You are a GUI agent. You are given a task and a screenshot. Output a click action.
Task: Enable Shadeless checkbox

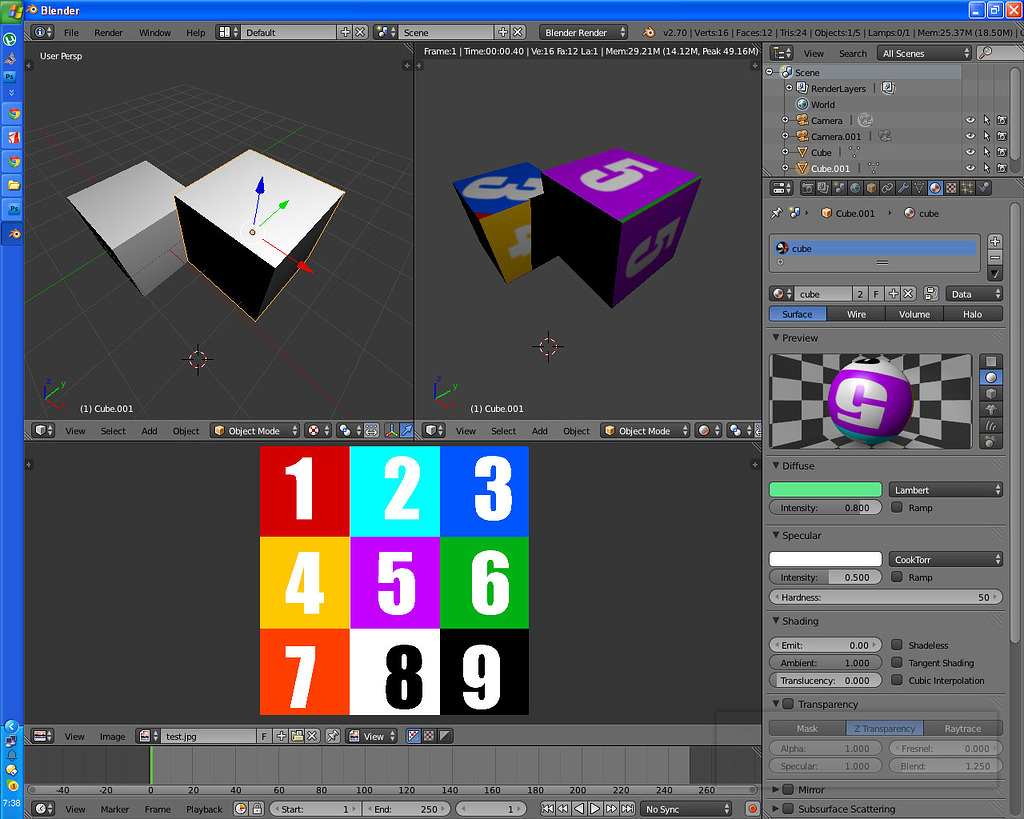(x=897, y=645)
